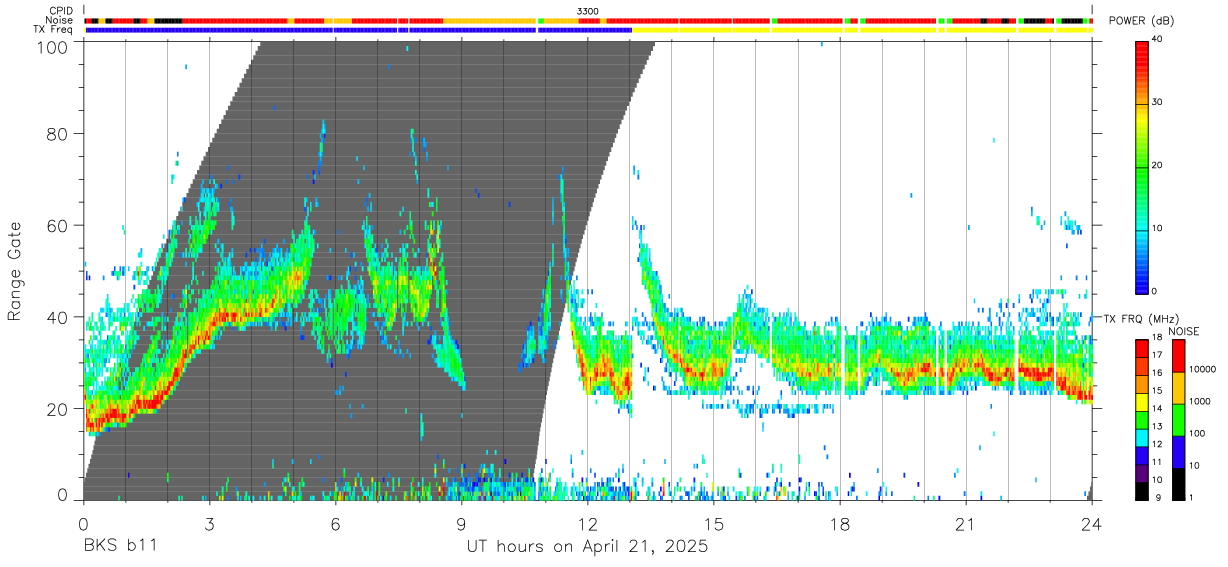Click y-axis tick label '80'

click(x=58, y=133)
